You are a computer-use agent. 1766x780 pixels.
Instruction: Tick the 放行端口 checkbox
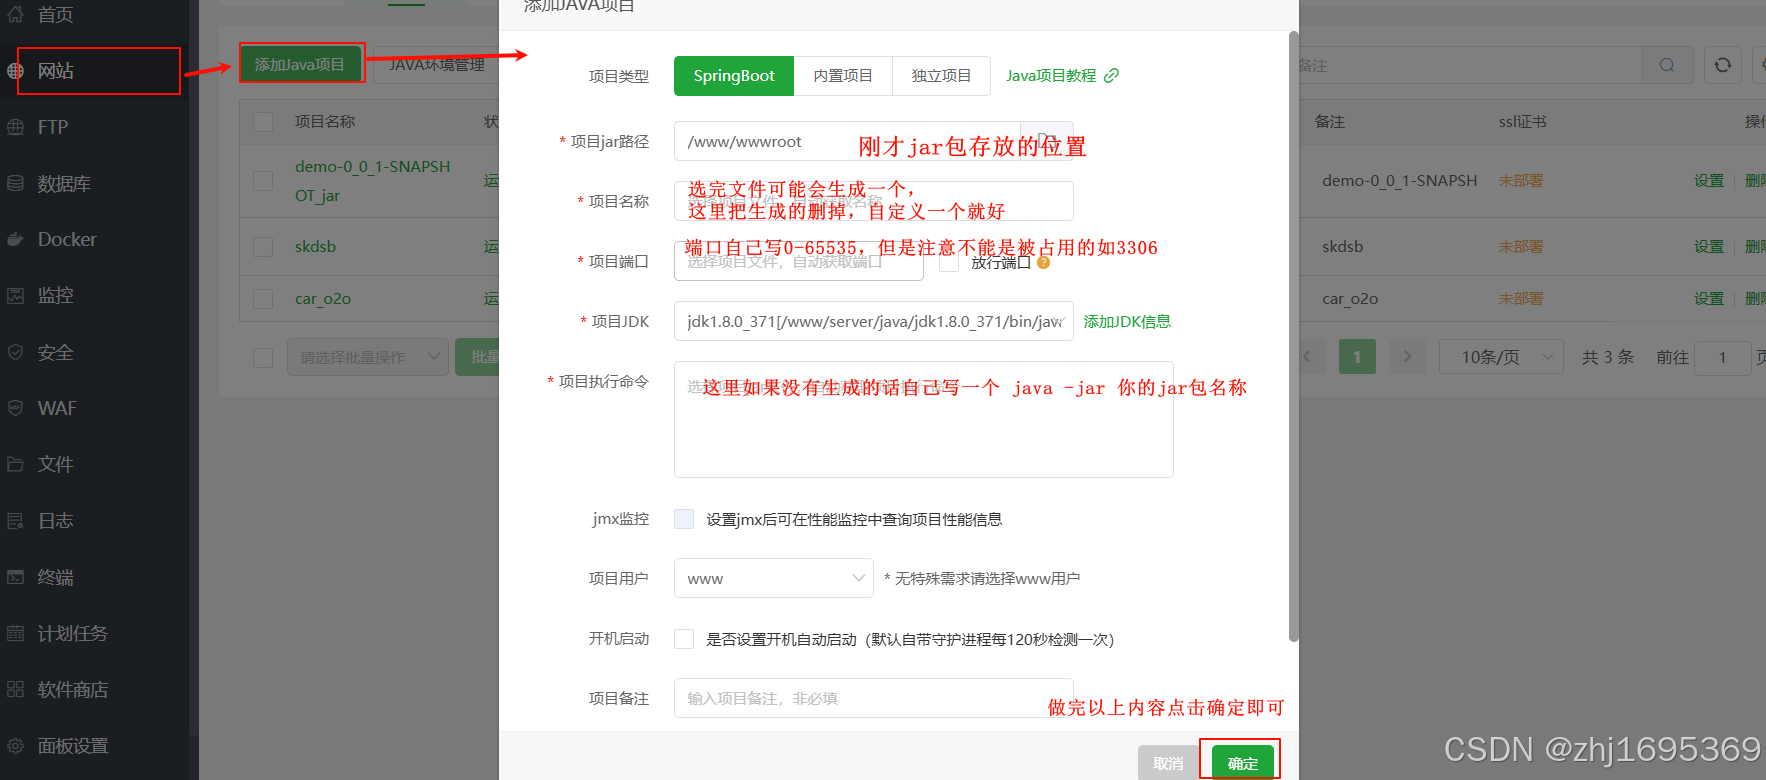point(949,262)
